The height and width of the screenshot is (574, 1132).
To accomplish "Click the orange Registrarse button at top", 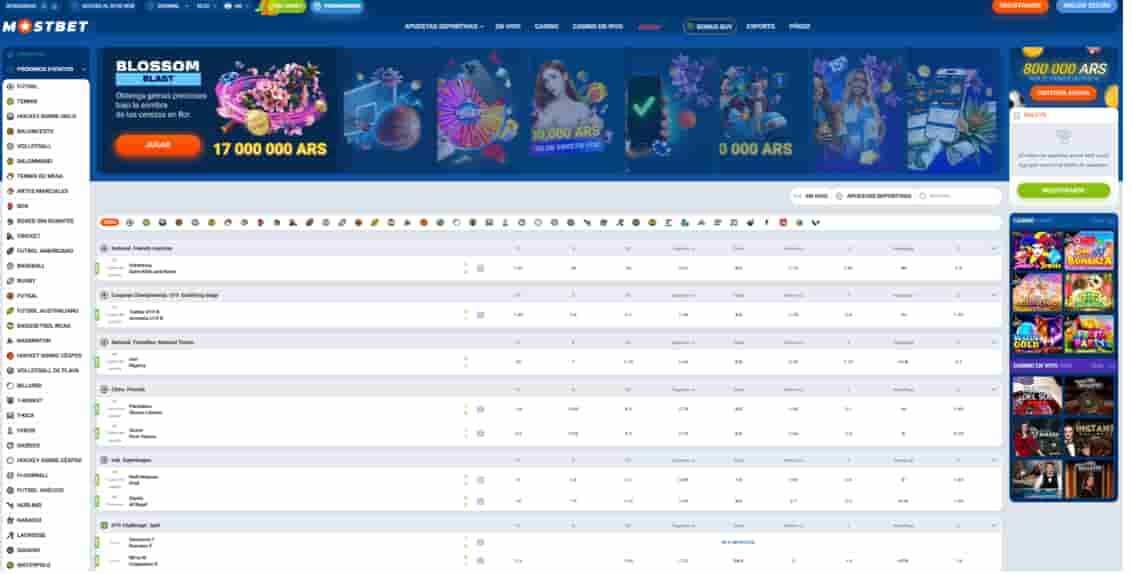I will pos(1020,6).
